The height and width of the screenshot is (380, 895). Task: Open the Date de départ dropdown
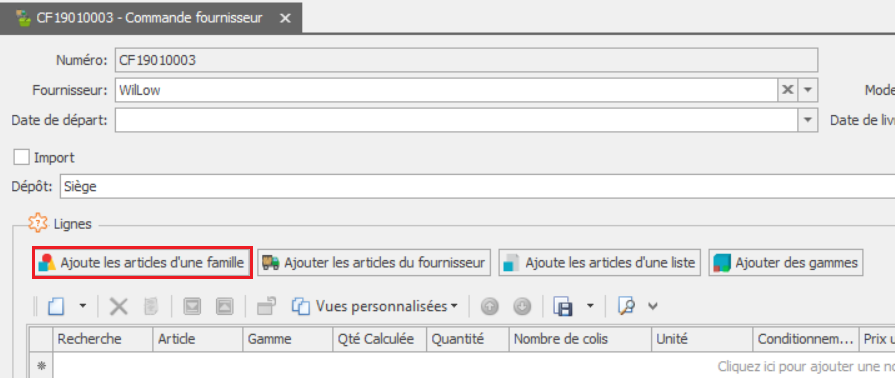tap(808, 120)
